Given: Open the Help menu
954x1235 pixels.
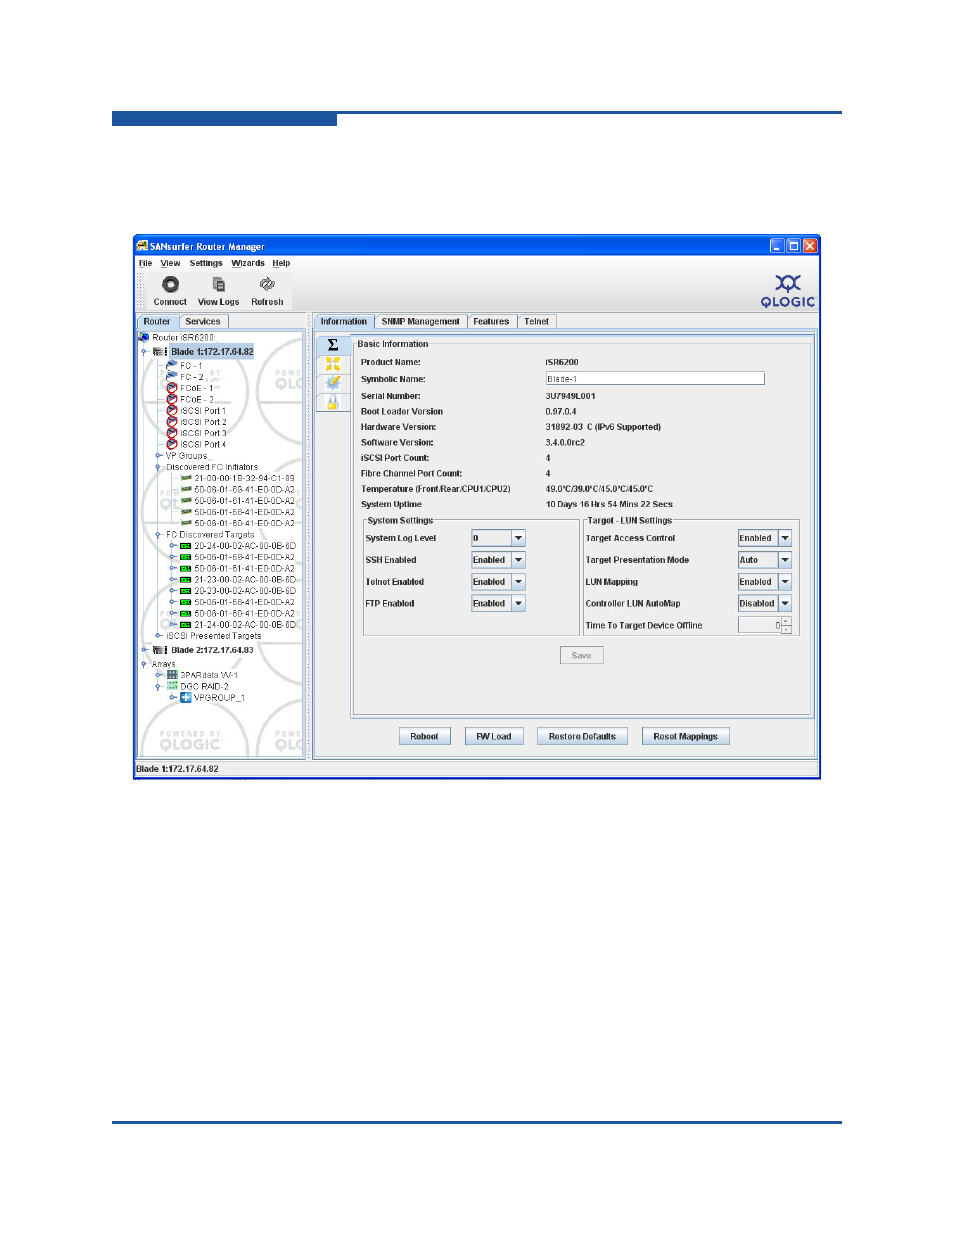Looking at the screenshot, I should coord(281,264).
